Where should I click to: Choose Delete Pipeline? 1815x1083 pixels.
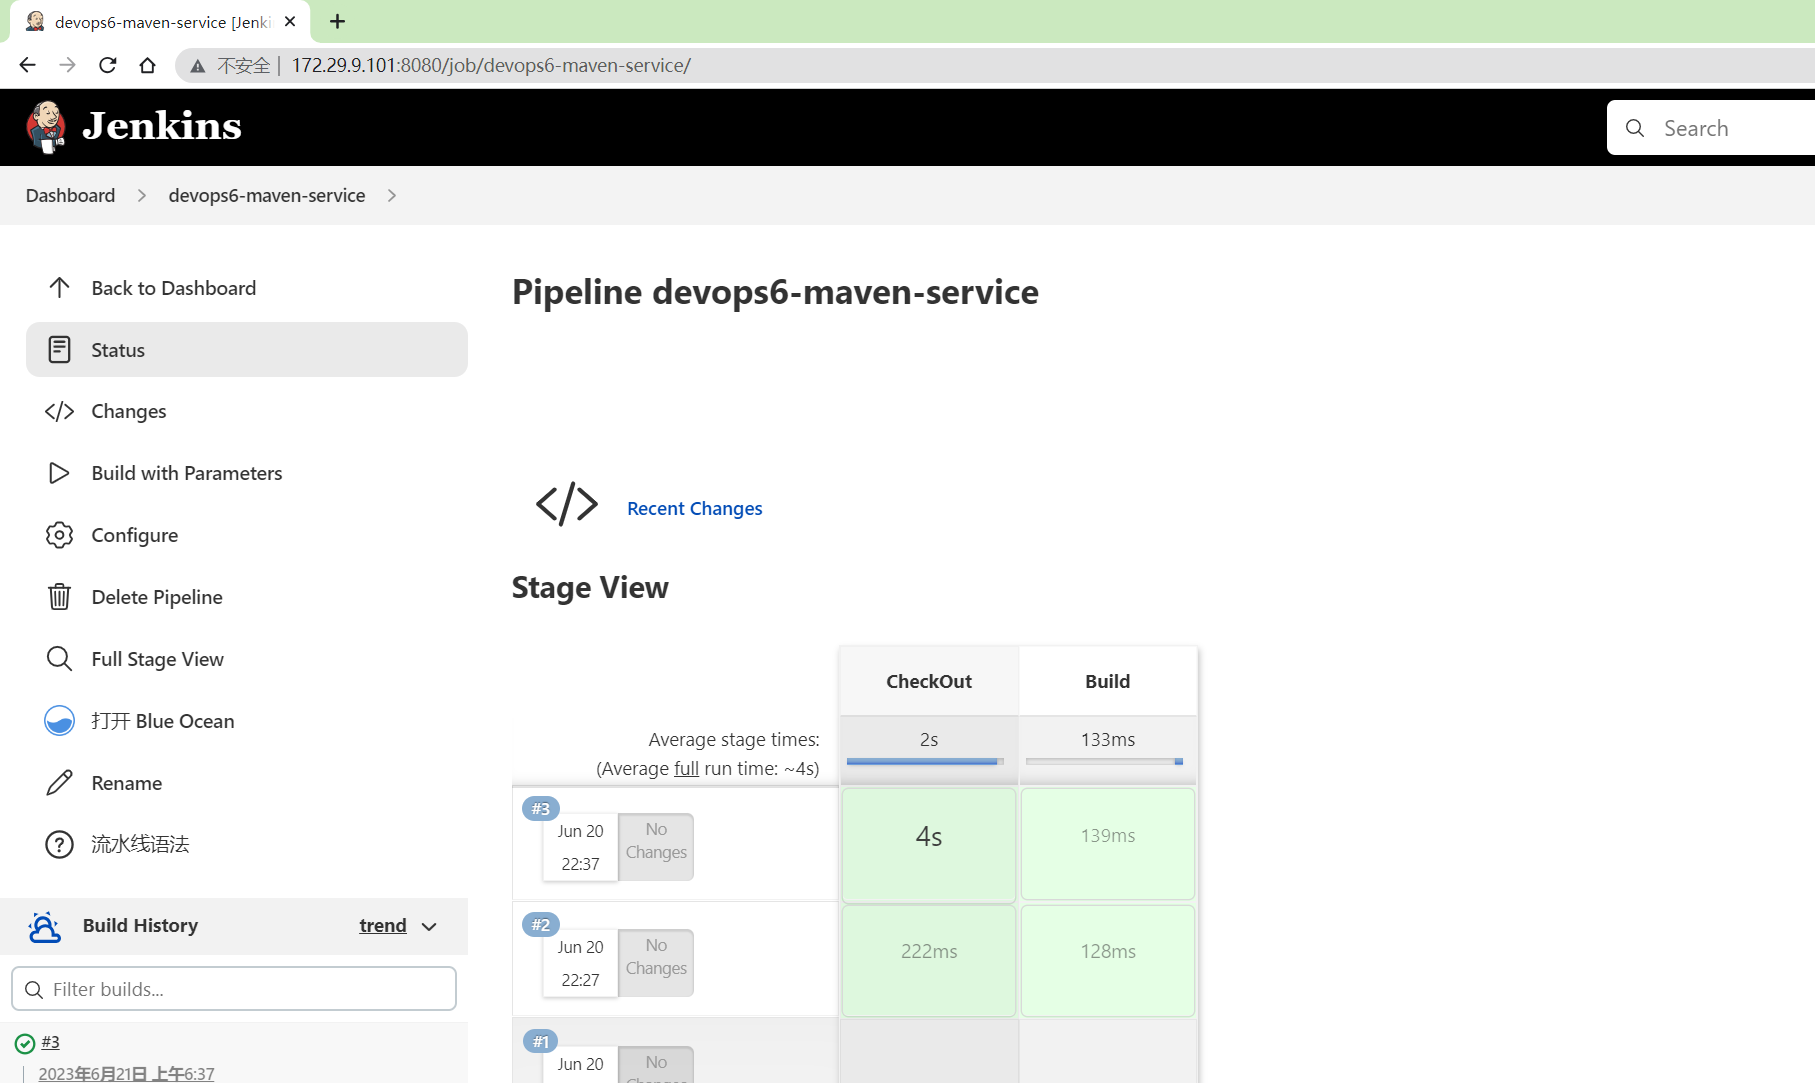tap(157, 597)
